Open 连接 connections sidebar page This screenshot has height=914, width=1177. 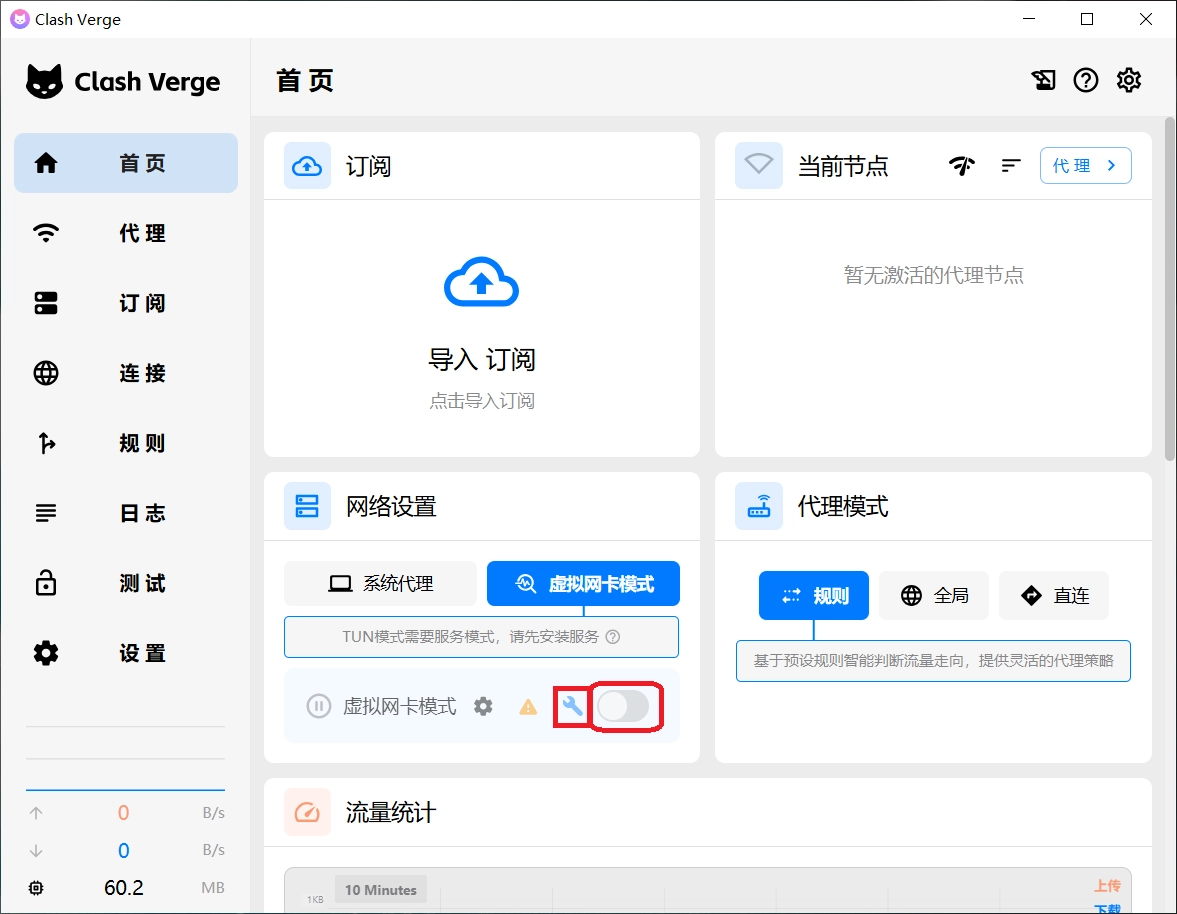tap(125, 373)
